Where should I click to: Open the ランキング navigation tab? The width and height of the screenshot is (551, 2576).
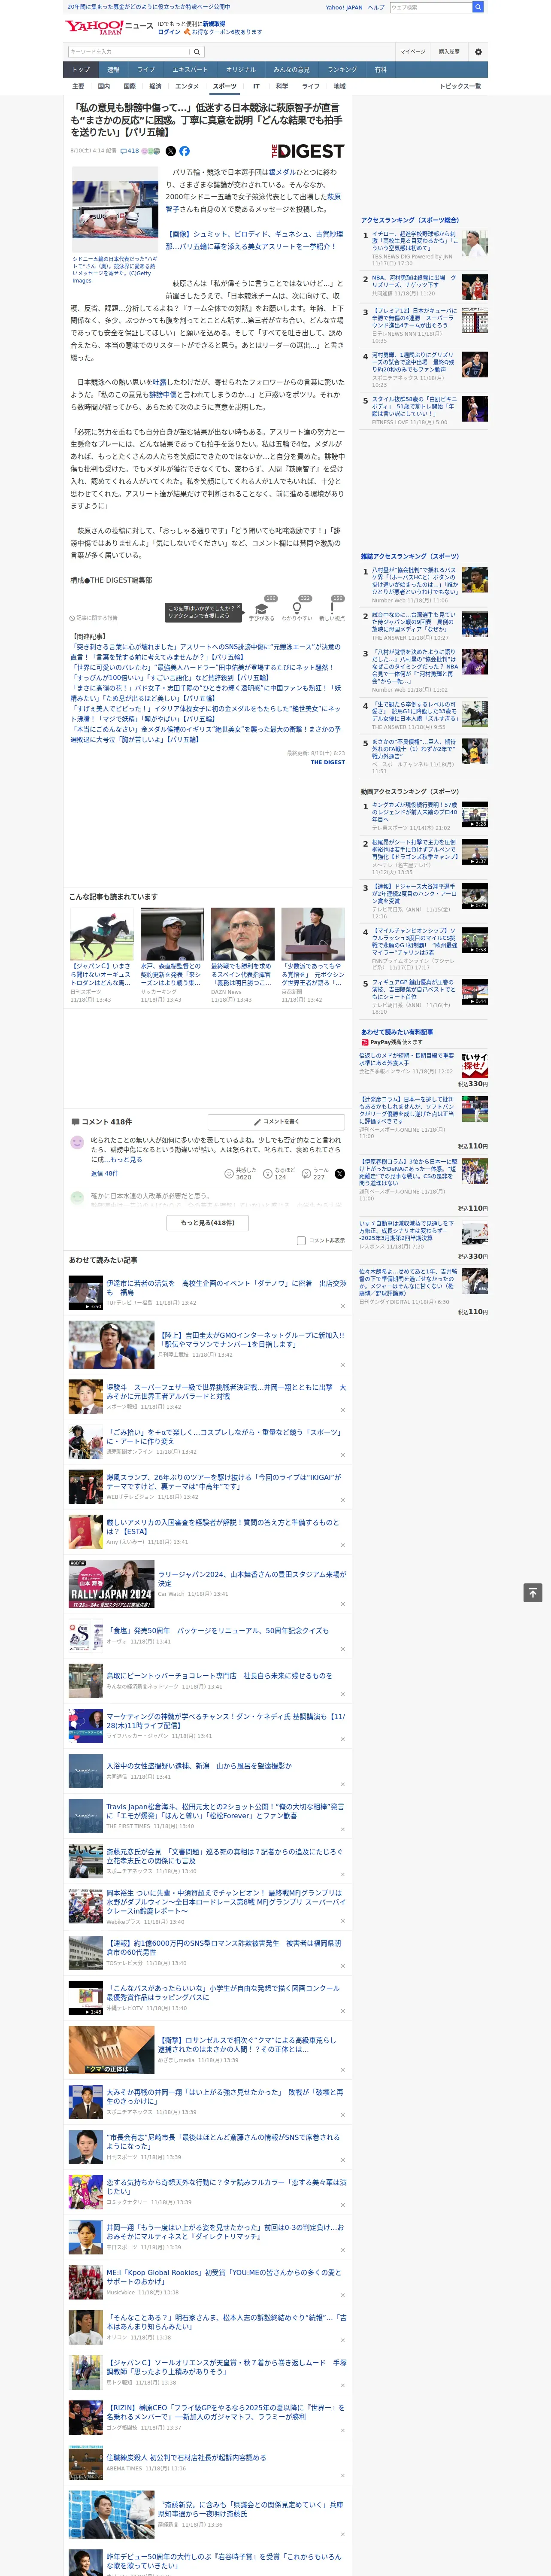click(x=342, y=69)
